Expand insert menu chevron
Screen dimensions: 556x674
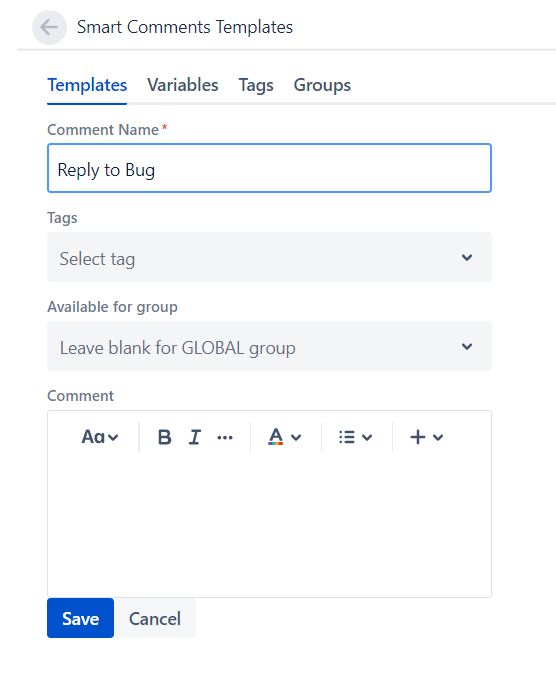click(438, 438)
